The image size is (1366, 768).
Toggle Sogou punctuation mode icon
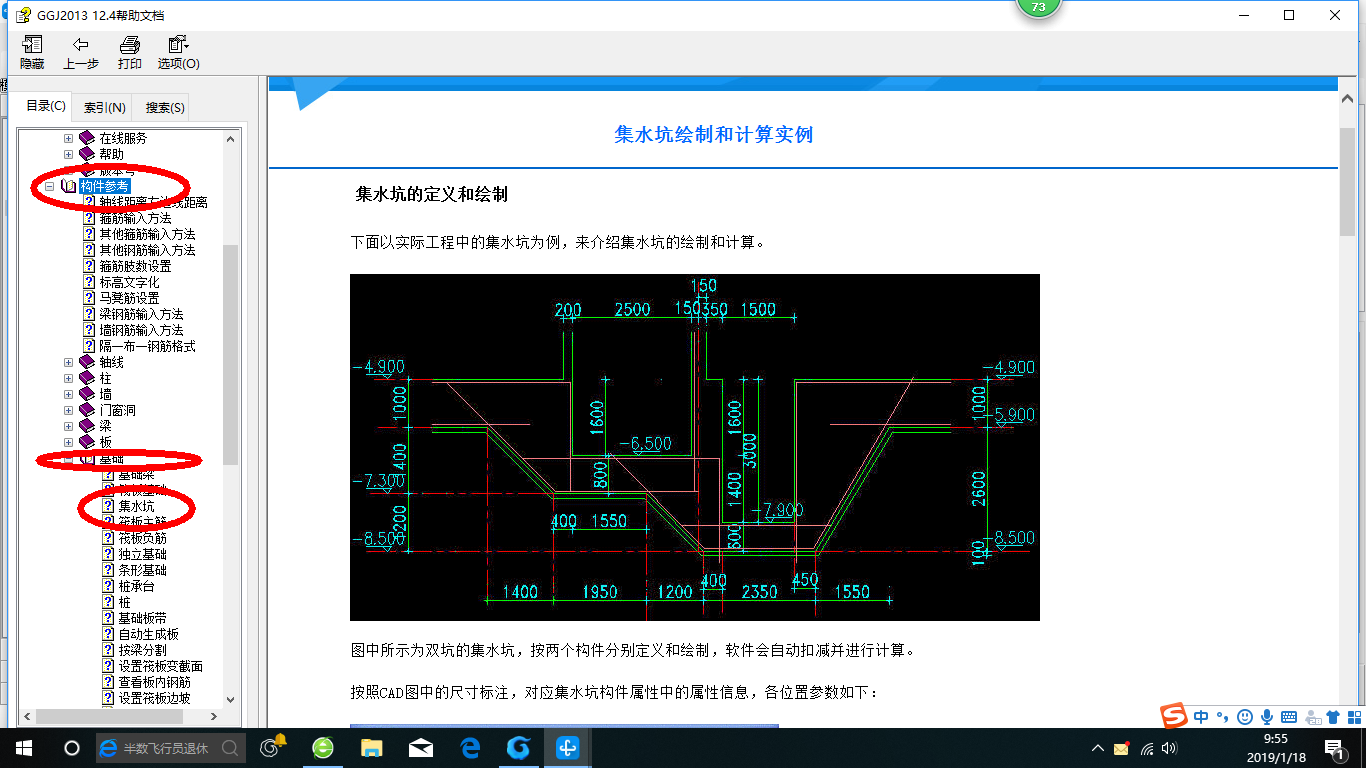[x=1222, y=716]
